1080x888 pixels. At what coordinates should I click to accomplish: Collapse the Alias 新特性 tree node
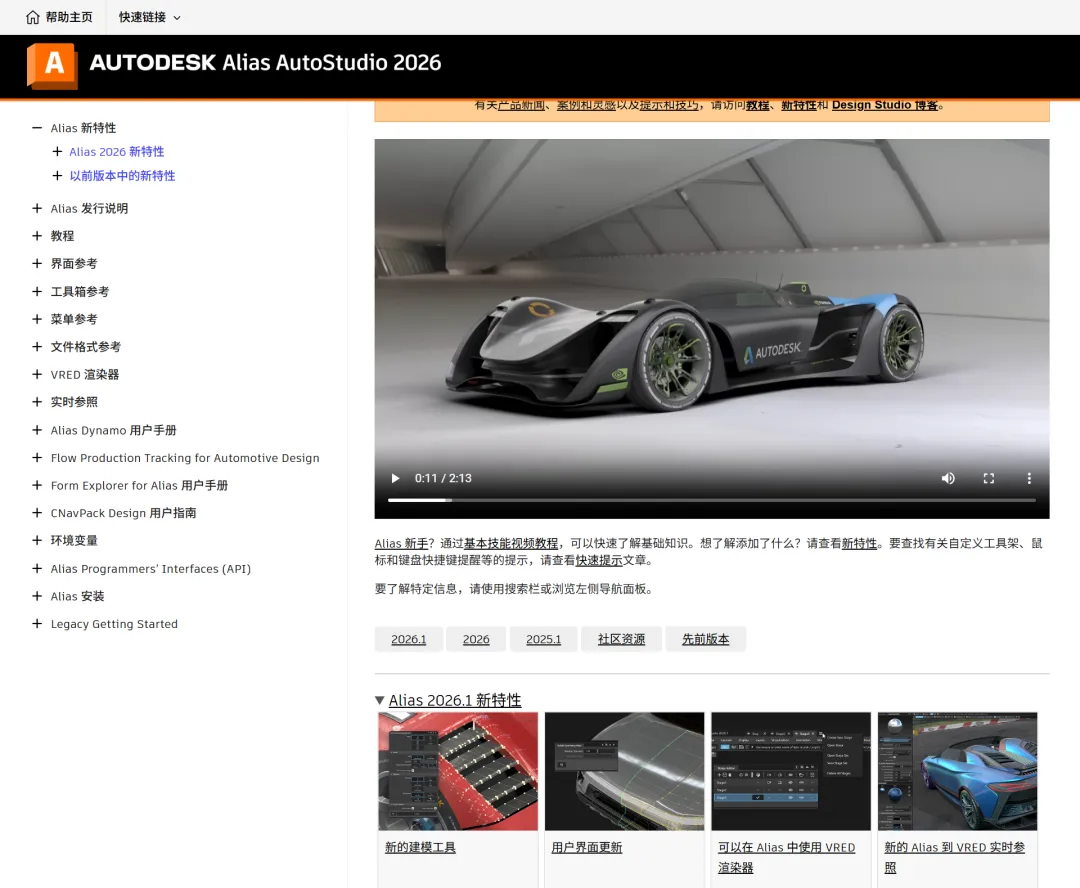tap(37, 128)
